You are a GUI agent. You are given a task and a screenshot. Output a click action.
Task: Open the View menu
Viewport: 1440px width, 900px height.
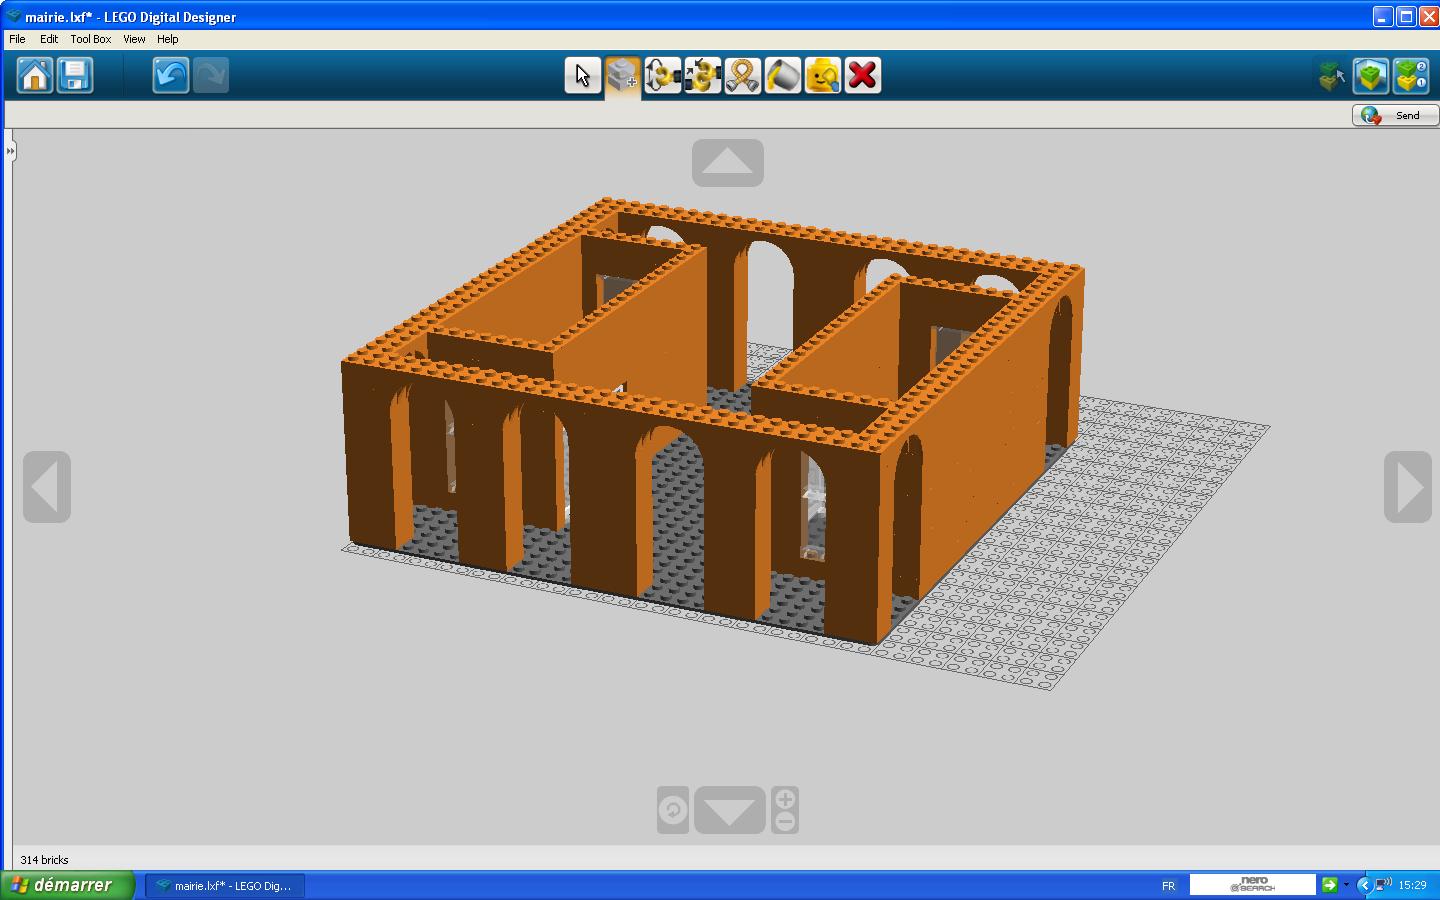134,39
